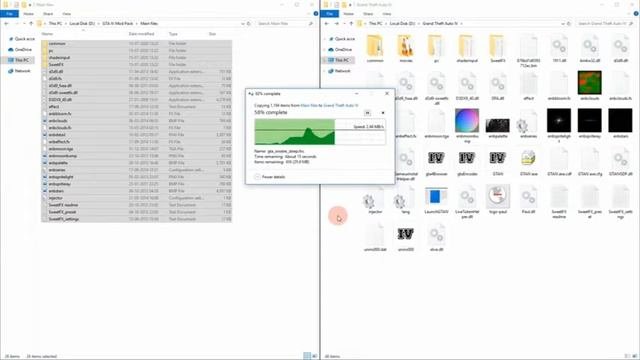Sort by Date modified column header
This screenshot has height=360, width=640.
pyautogui.click(x=141, y=34)
